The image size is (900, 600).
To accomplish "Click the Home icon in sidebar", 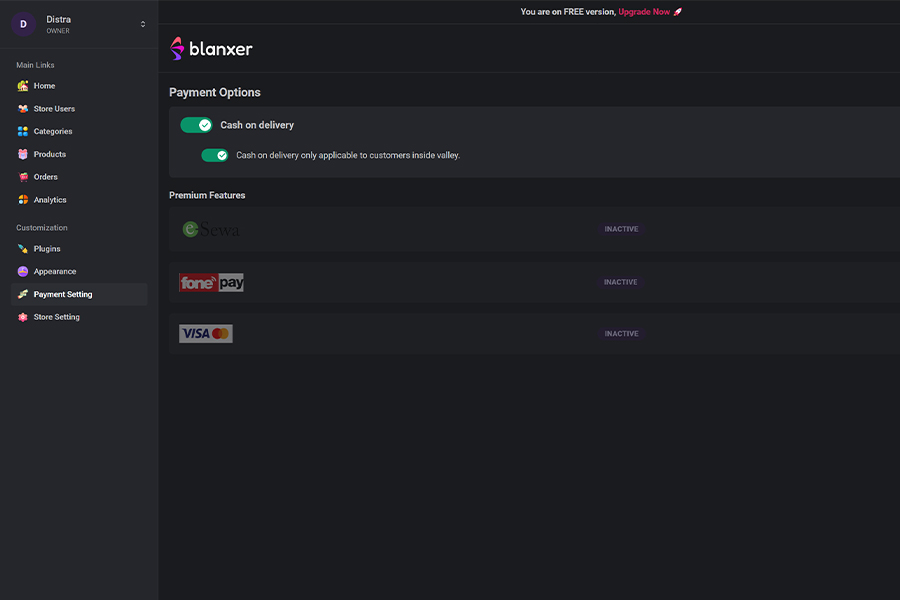I will click(x=23, y=86).
